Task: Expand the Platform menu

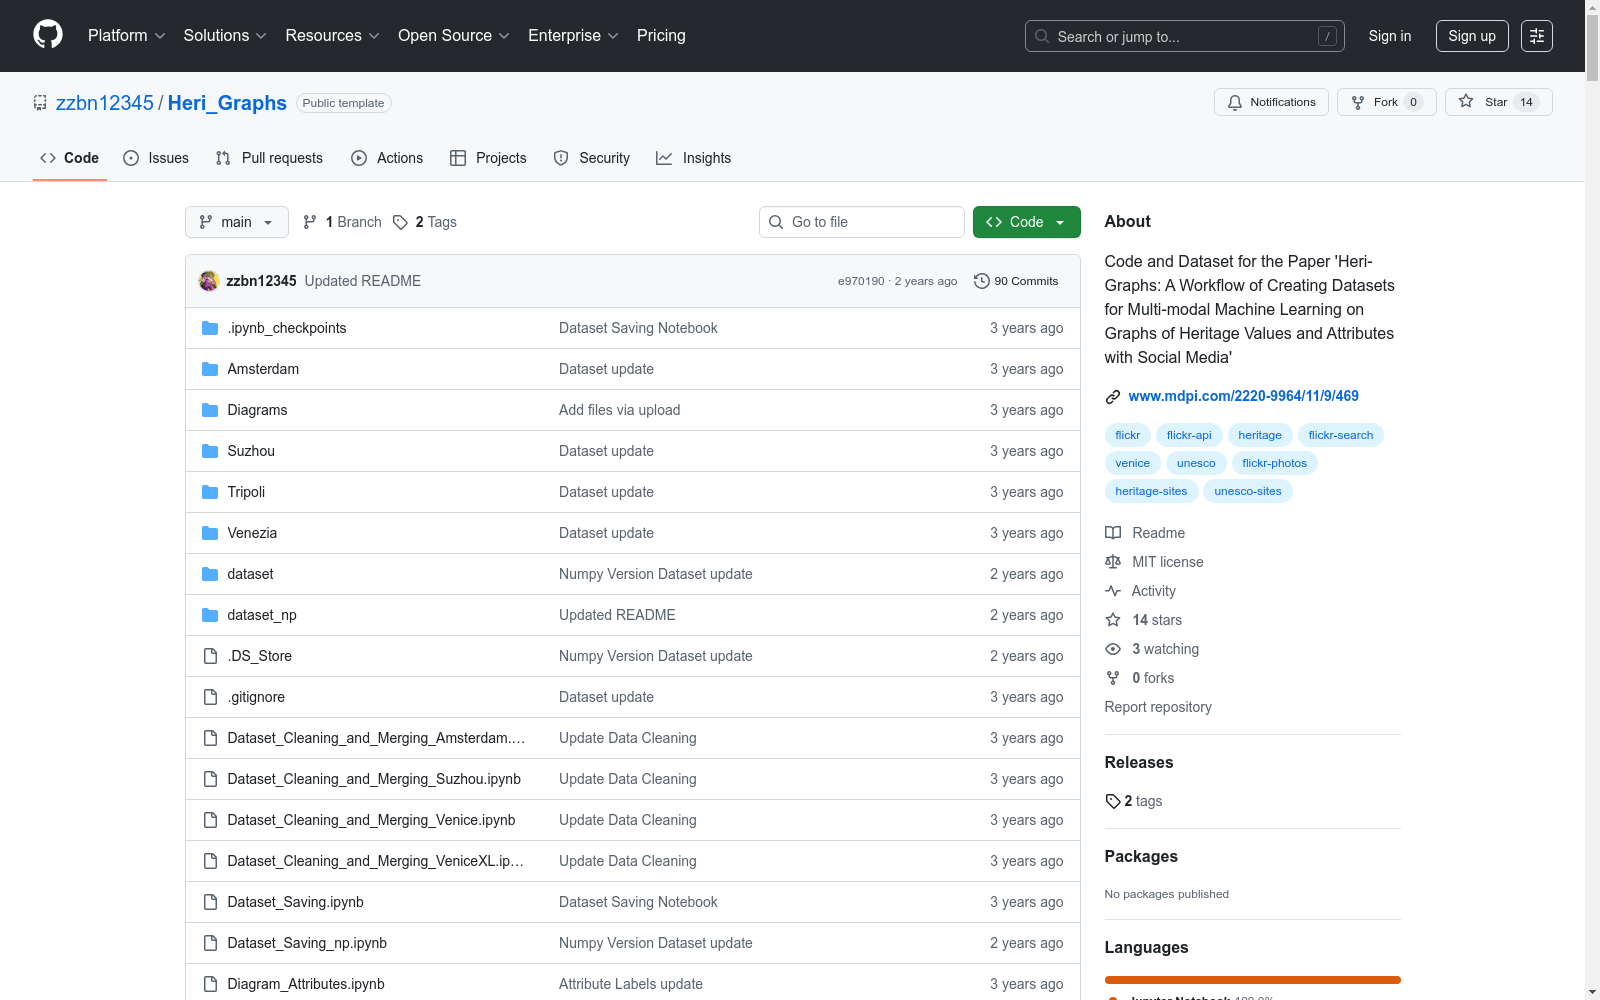Action: tap(127, 36)
